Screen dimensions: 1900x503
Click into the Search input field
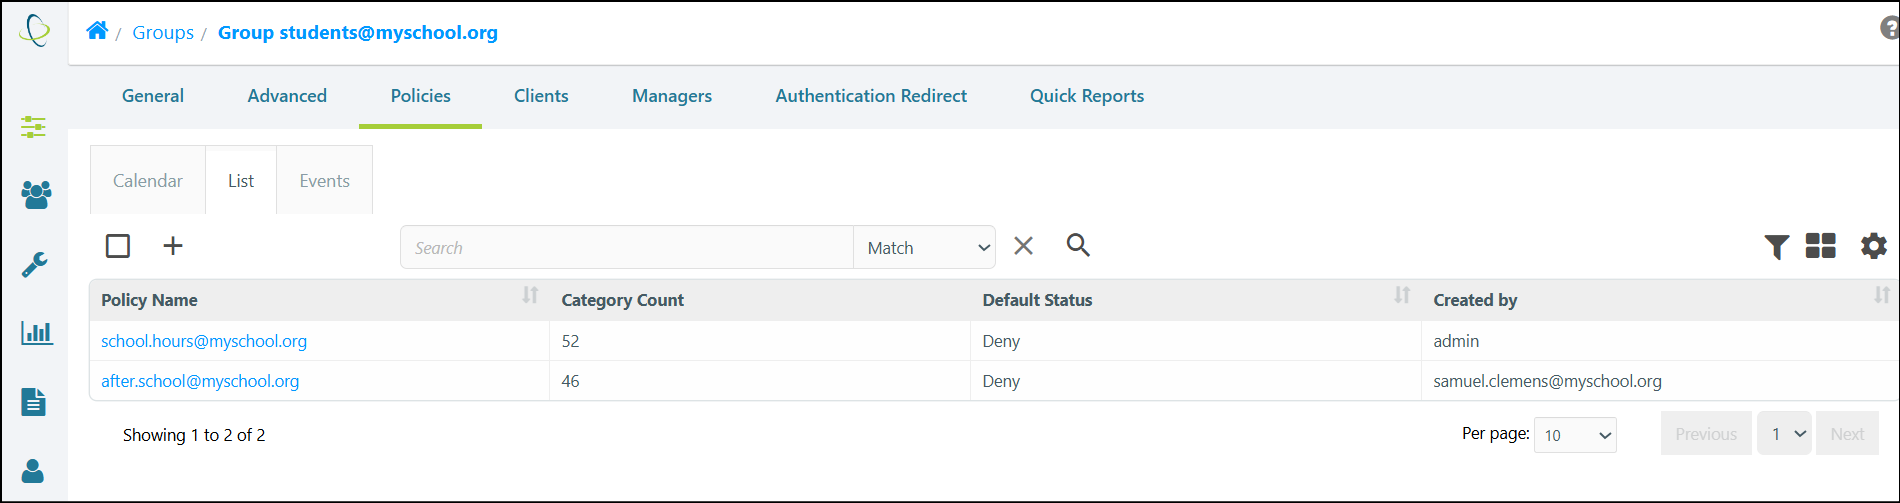[627, 247]
